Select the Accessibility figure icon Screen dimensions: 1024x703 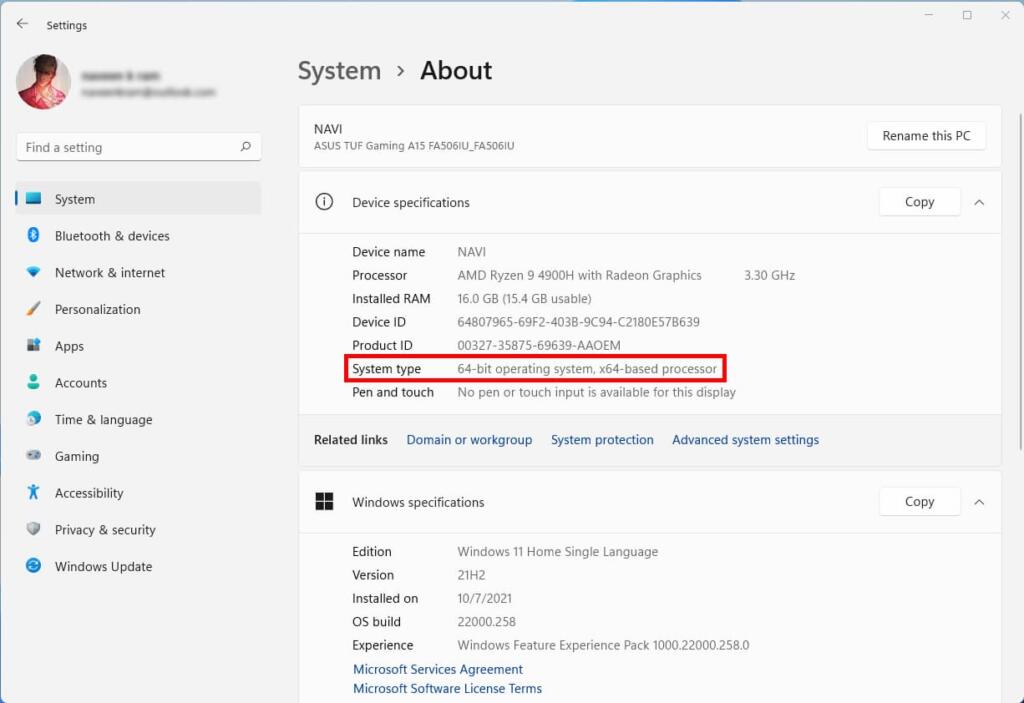point(33,492)
